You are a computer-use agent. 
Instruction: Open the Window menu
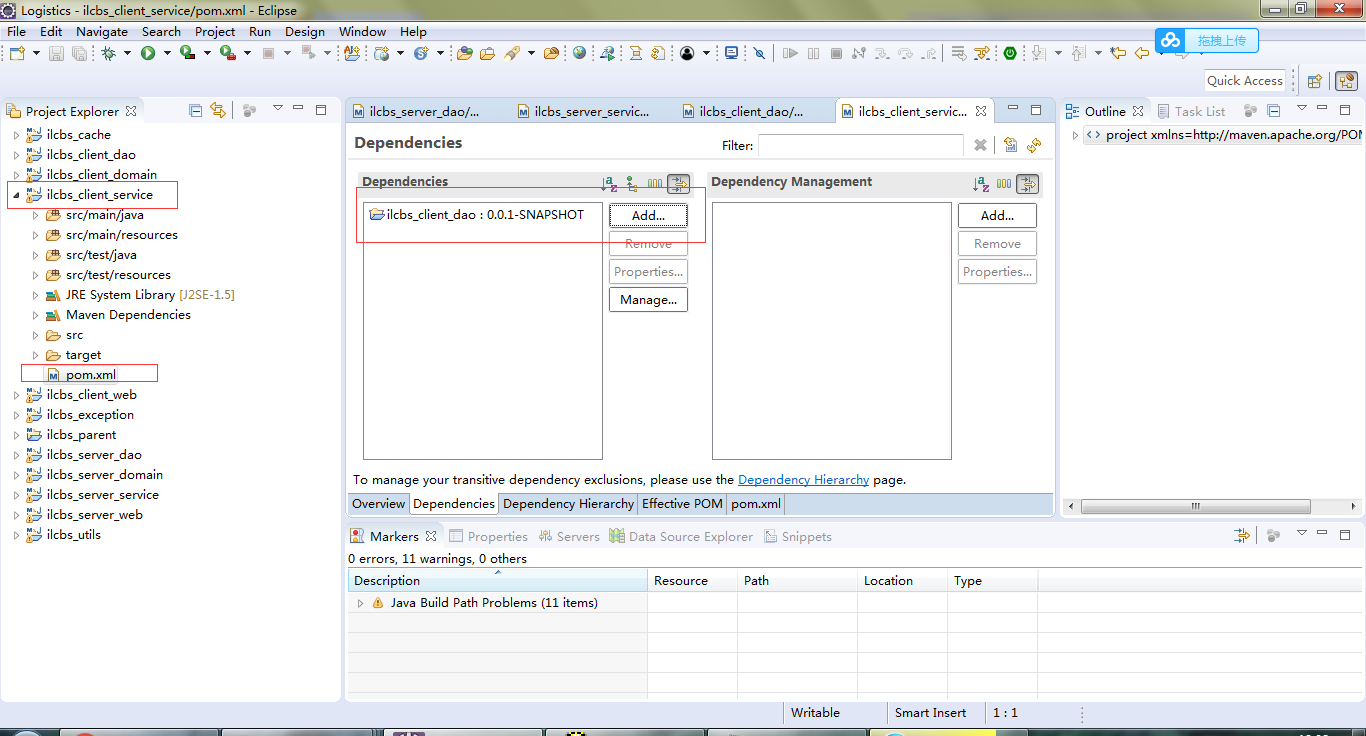362,31
